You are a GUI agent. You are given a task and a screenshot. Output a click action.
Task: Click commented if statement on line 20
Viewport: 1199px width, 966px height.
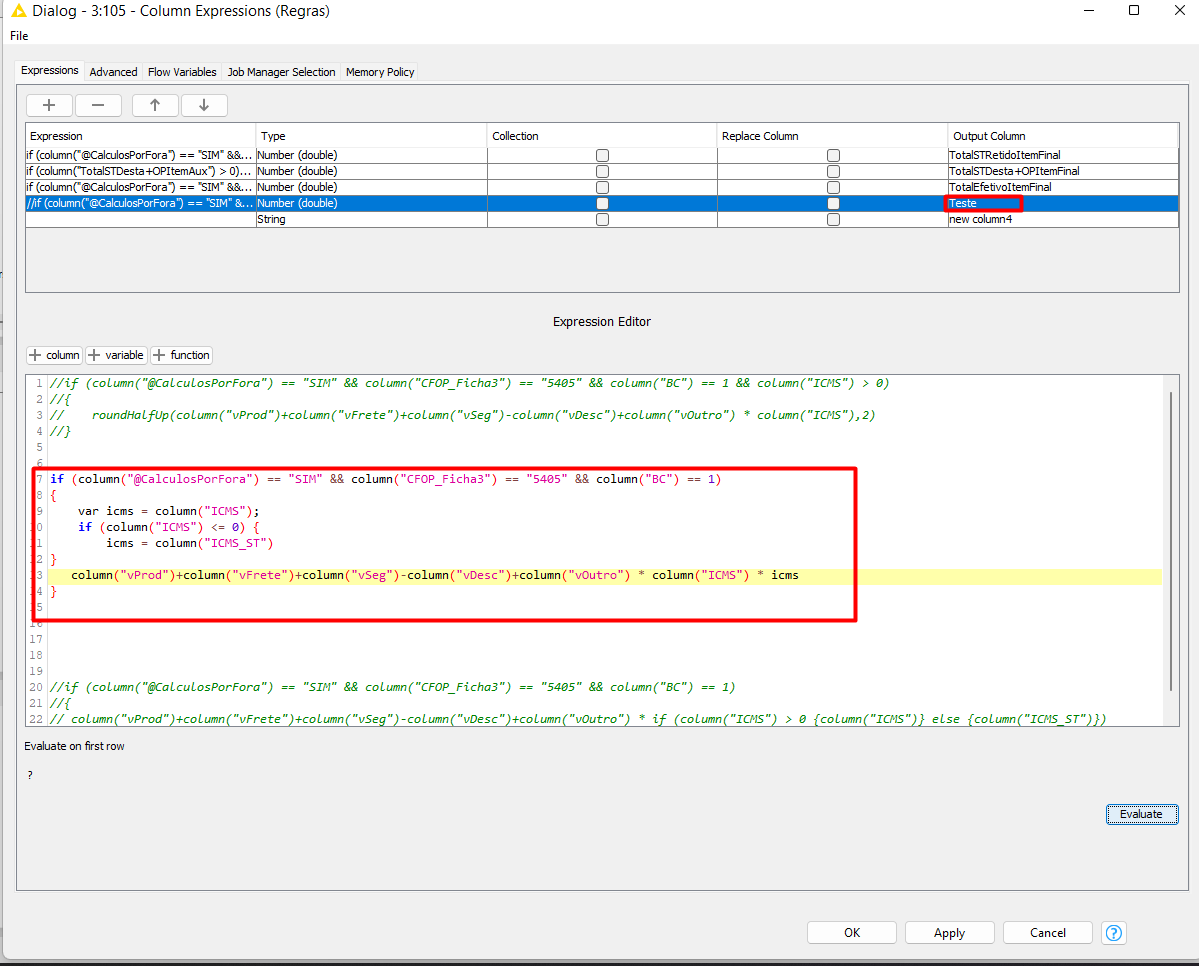tap(392, 687)
